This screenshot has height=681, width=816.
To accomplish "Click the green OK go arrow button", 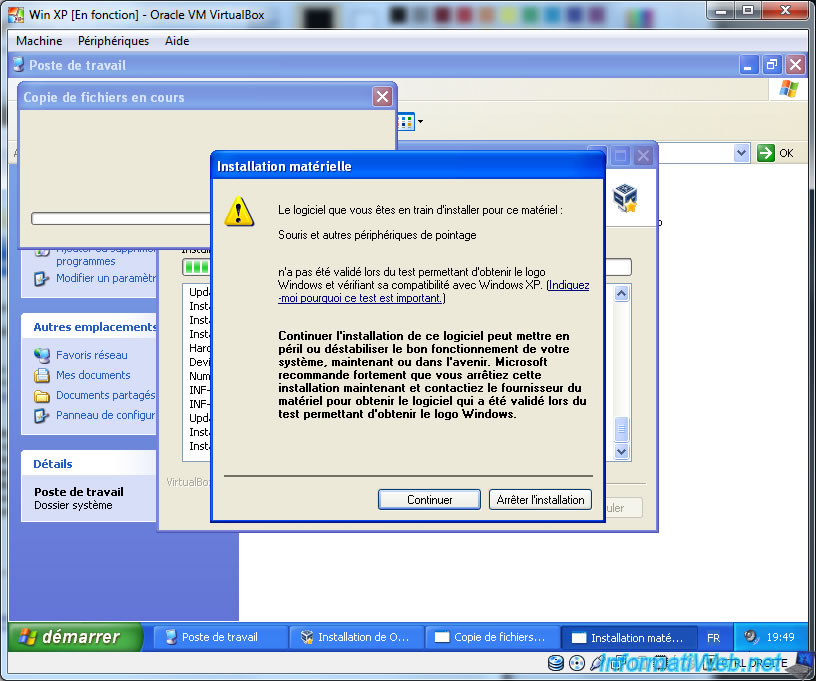I will tap(766, 153).
